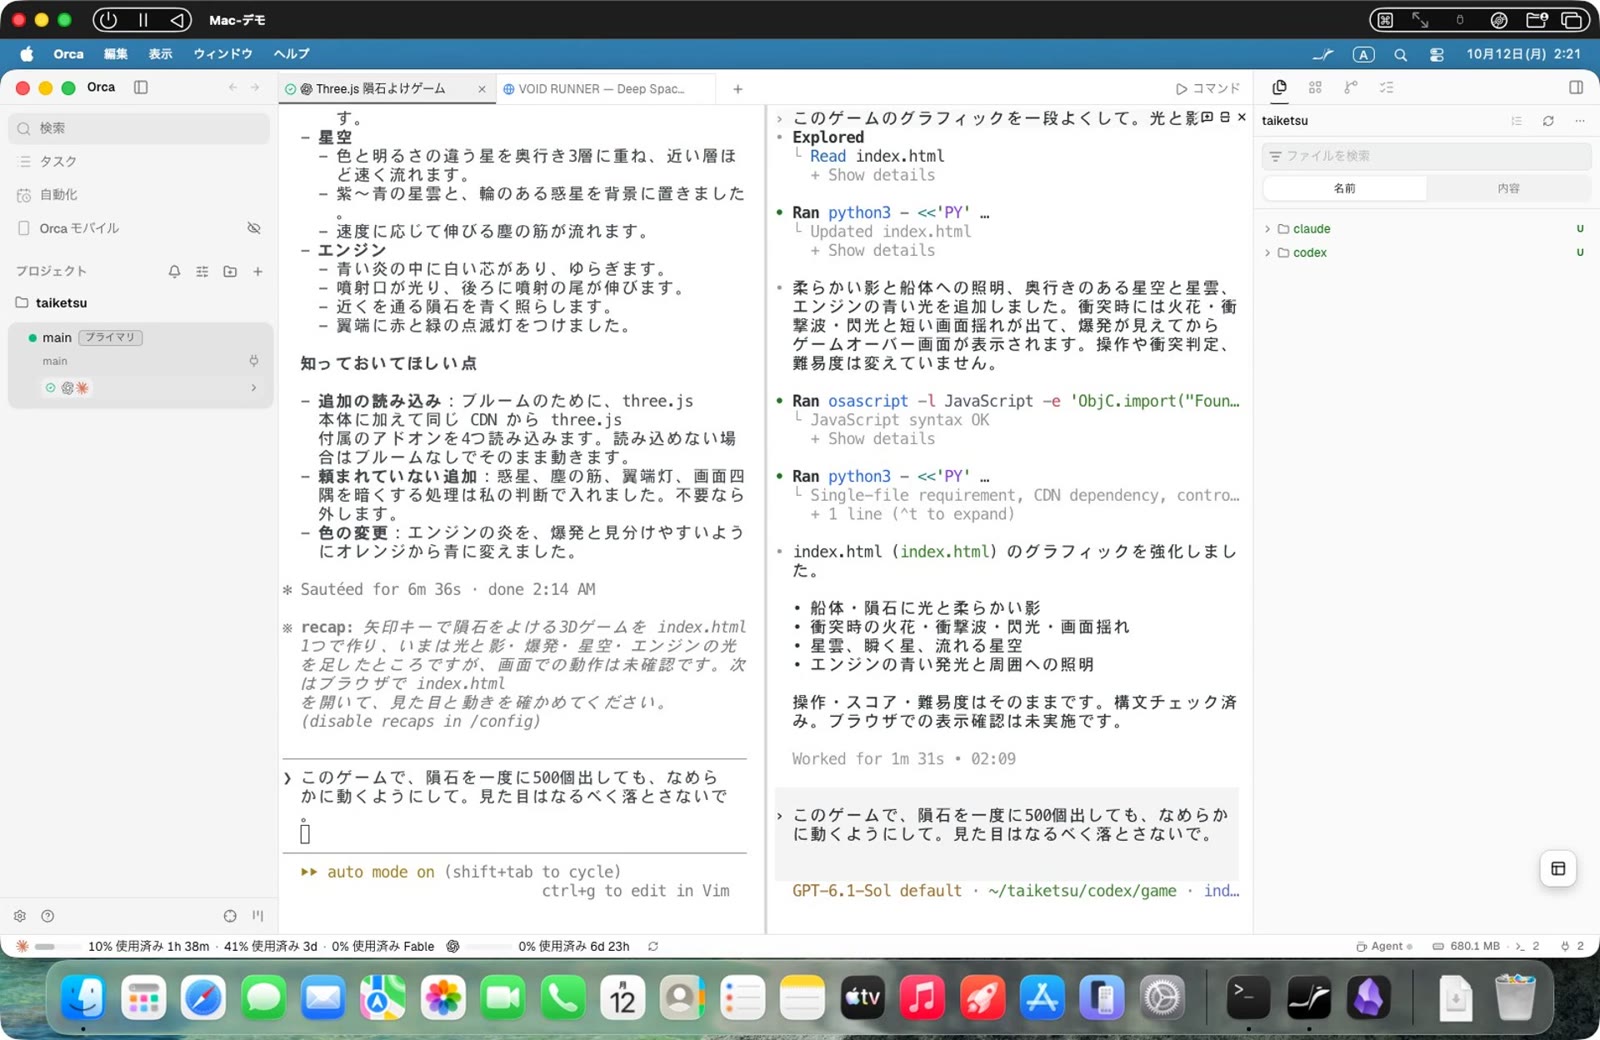Click the plus icon beside プロジェクト
1600x1040 pixels.
click(258, 271)
